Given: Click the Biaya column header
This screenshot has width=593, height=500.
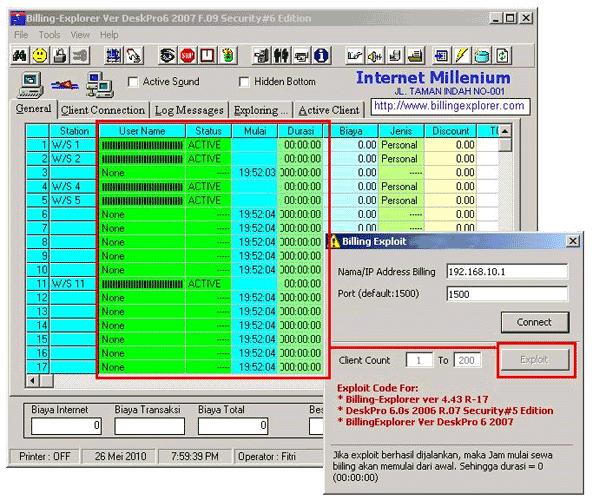Looking at the screenshot, I should 351,131.
